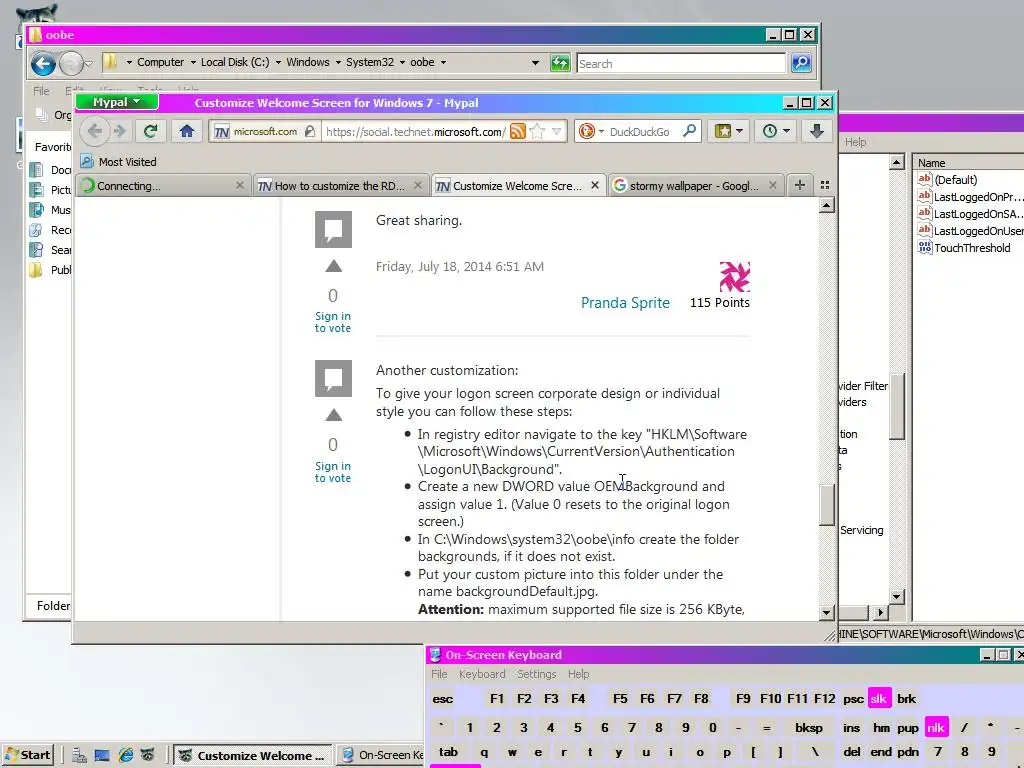The image size is (1024, 768).
Task: Expand the System32 breadcrumb arrow
Action: click(402, 63)
